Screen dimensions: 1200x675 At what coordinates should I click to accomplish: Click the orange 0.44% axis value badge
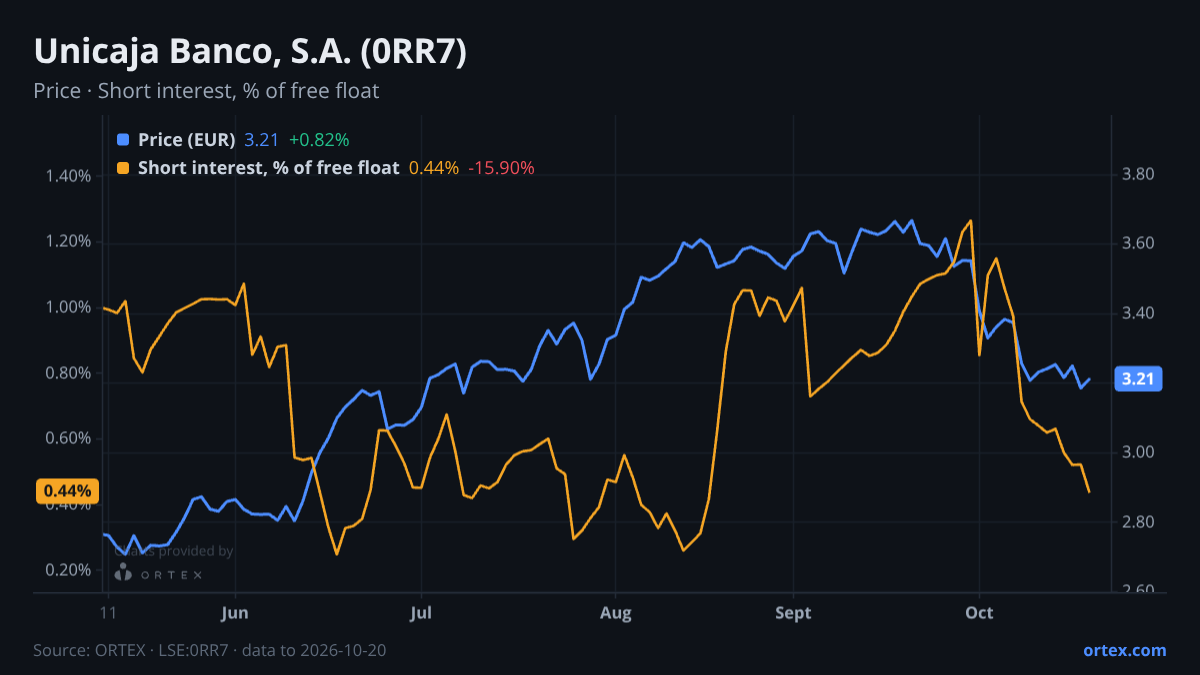tap(68, 491)
